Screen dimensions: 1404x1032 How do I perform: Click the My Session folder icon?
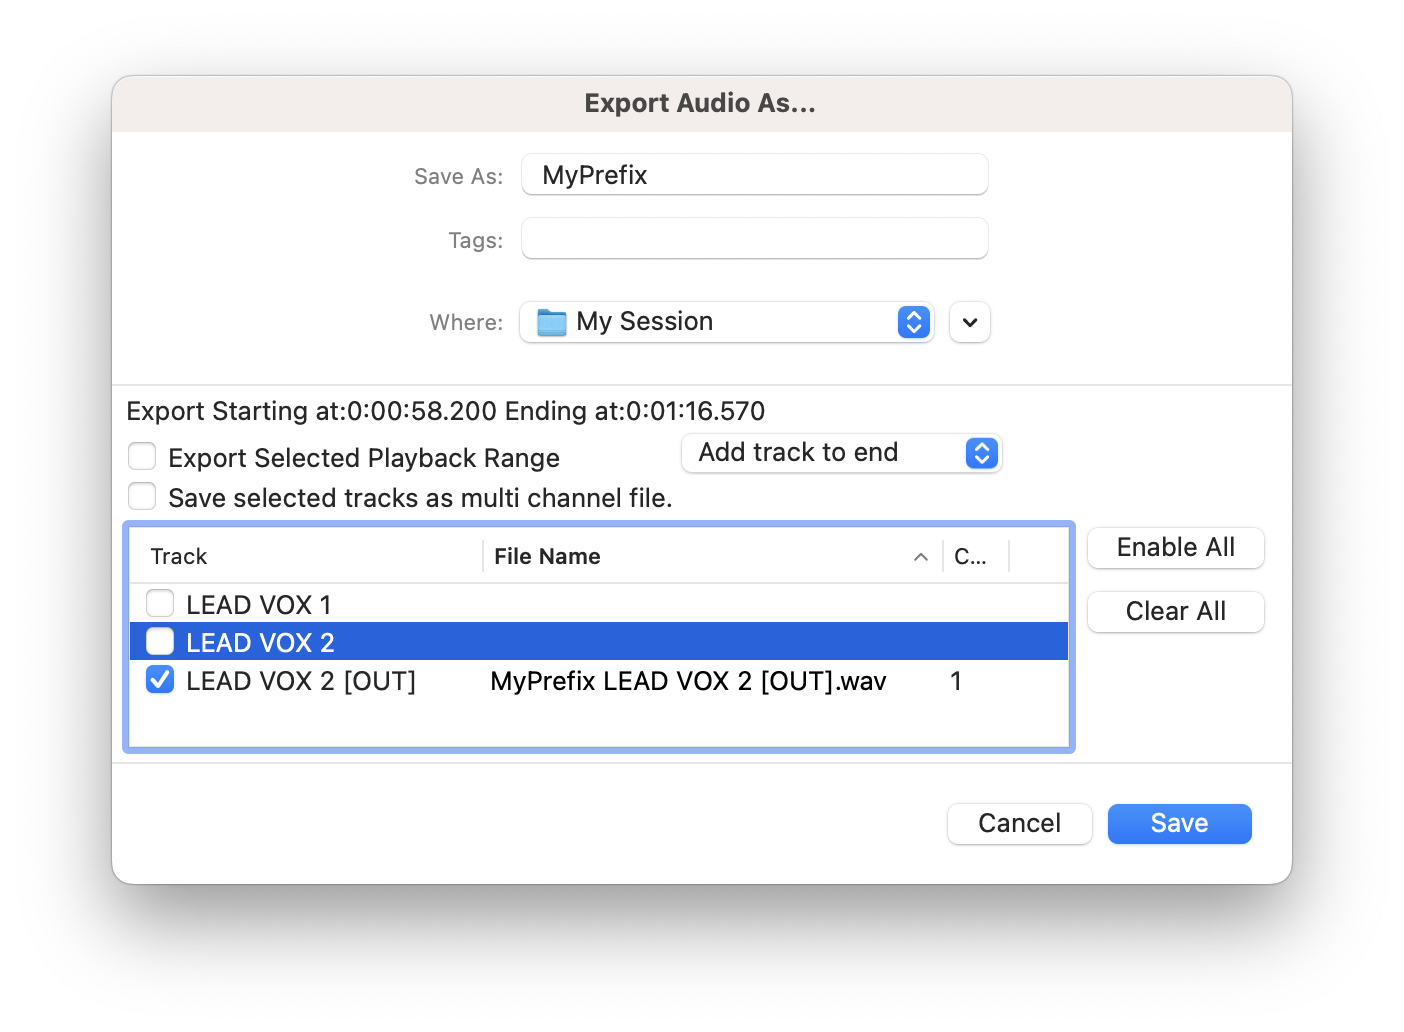(x=551, y=322)
